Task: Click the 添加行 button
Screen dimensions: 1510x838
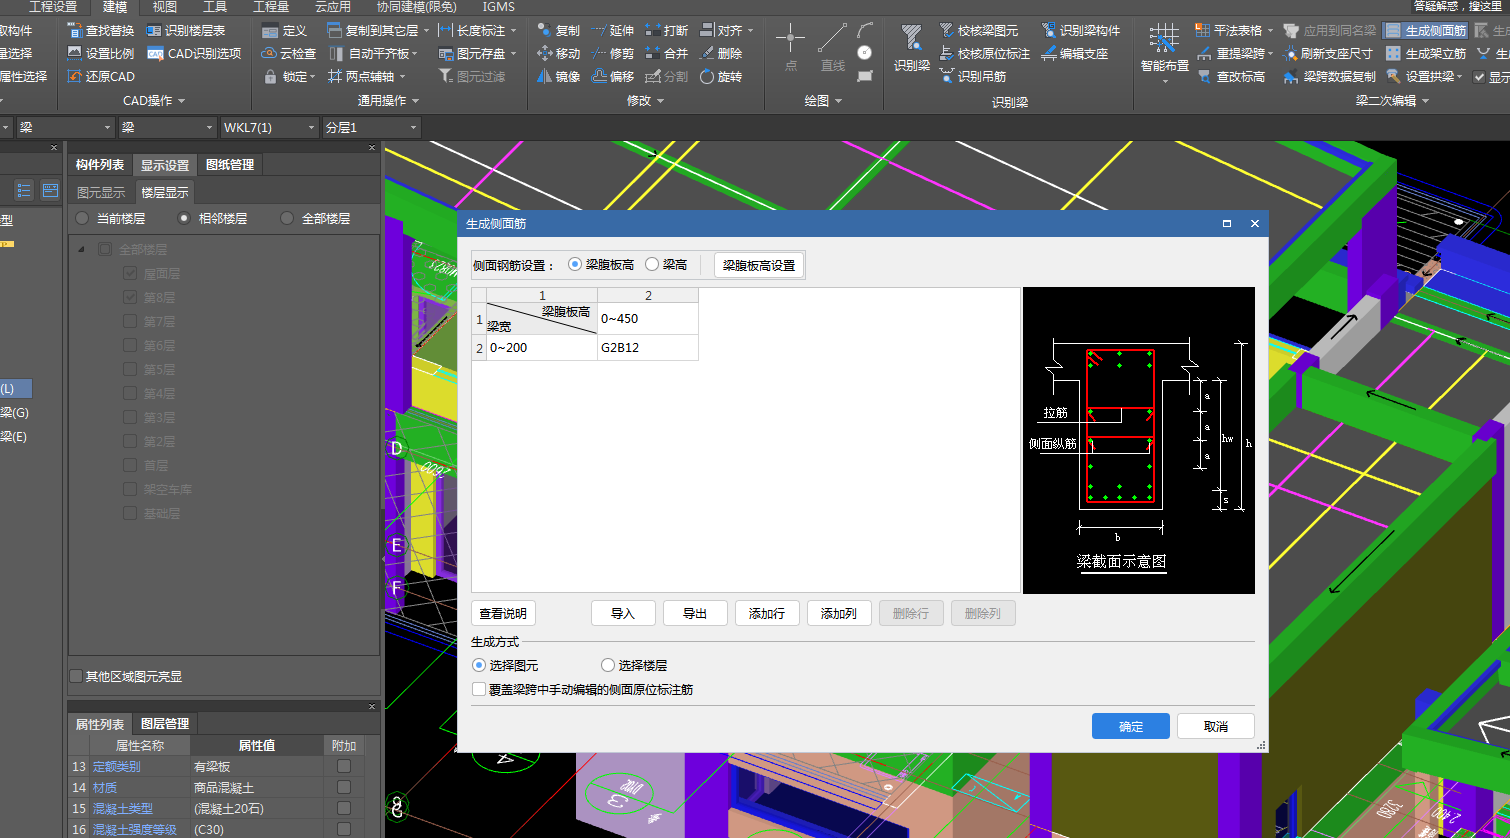Action: click(x=767, y=613)
